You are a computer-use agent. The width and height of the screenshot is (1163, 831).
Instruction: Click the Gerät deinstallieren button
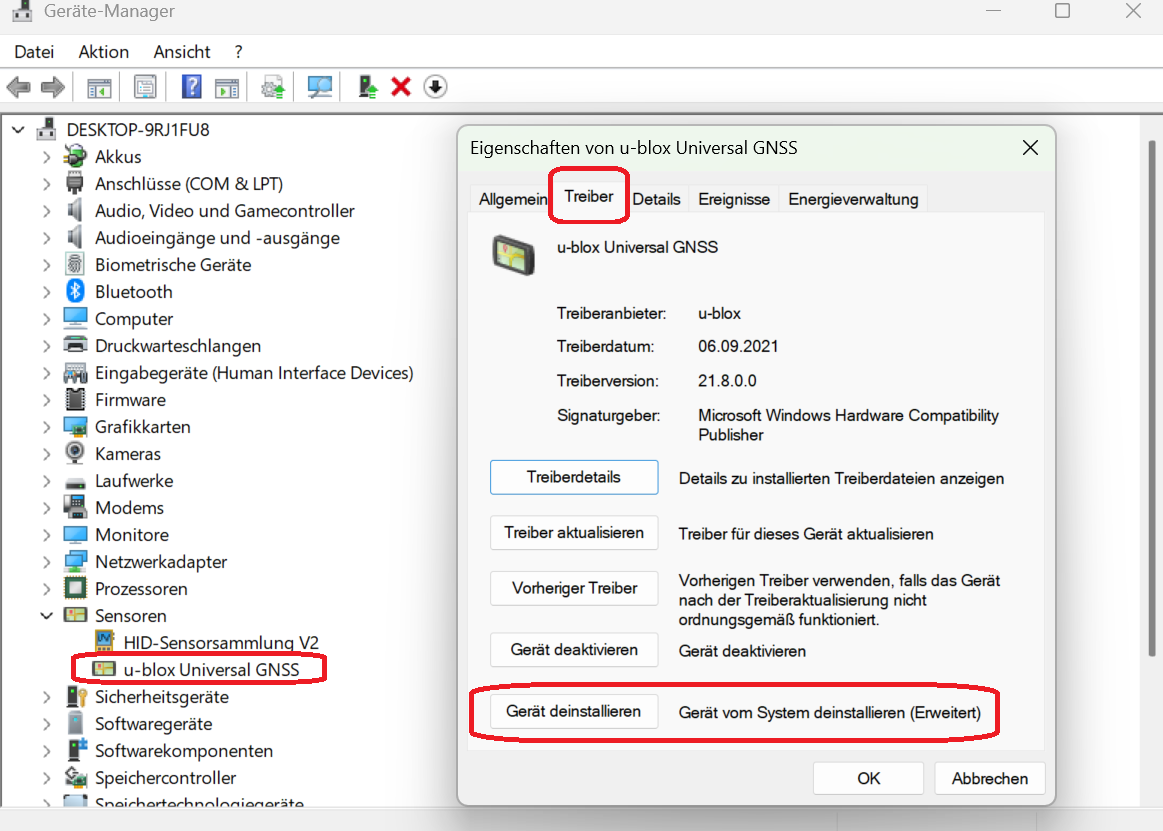[x=574, y=712]
